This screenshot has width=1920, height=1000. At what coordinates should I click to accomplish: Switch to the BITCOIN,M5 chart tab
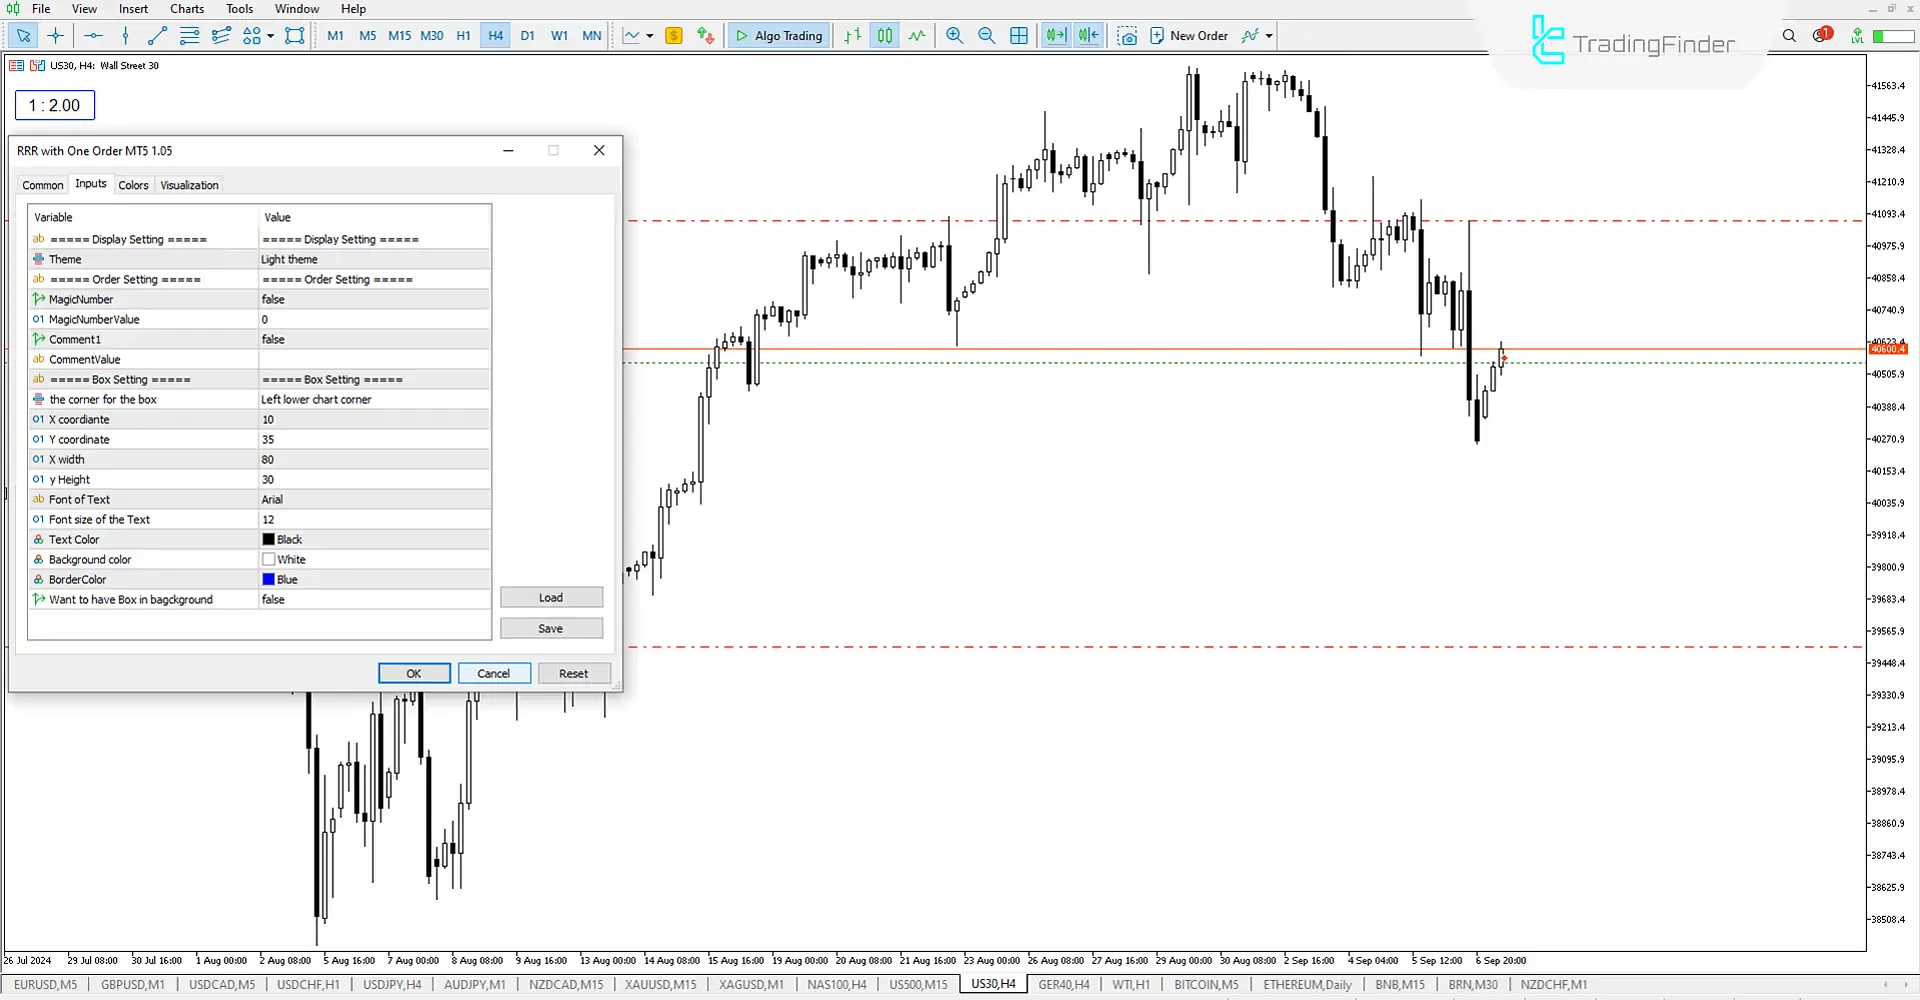pos(1205,984)
